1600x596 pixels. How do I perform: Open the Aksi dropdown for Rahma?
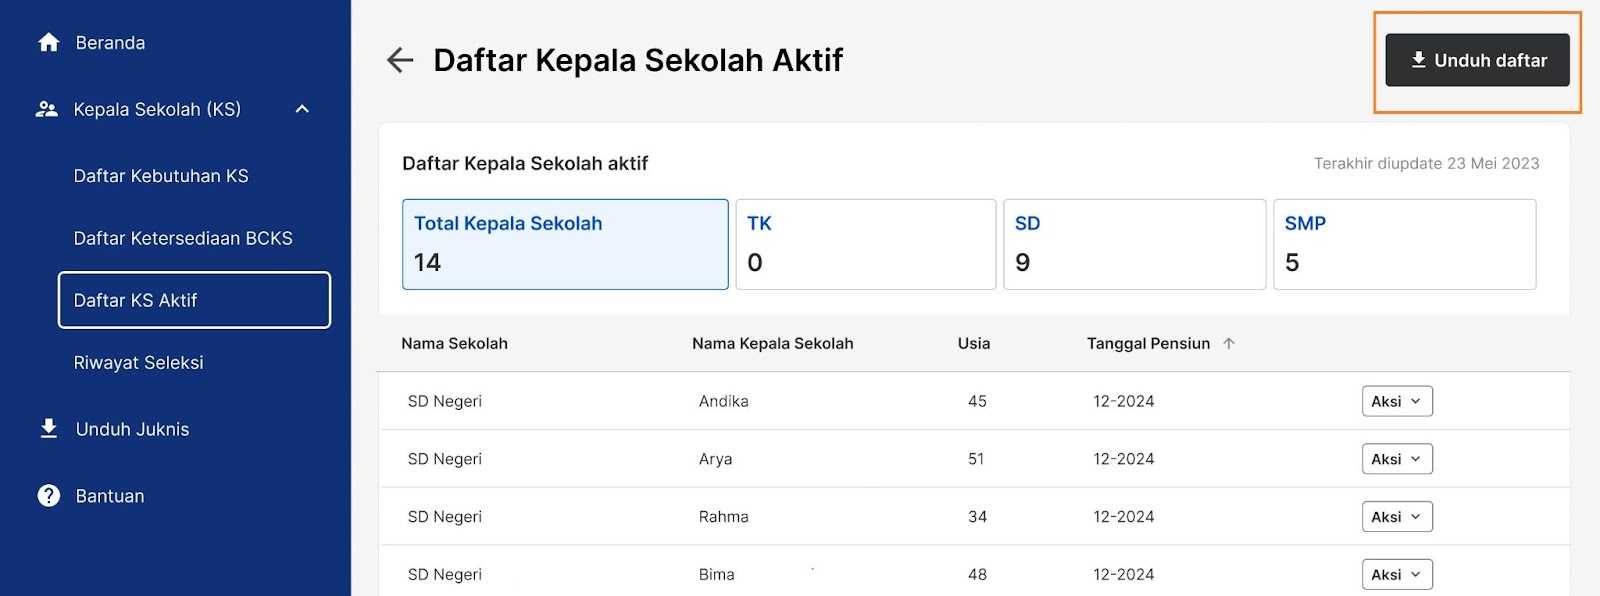pos(1397,517)
